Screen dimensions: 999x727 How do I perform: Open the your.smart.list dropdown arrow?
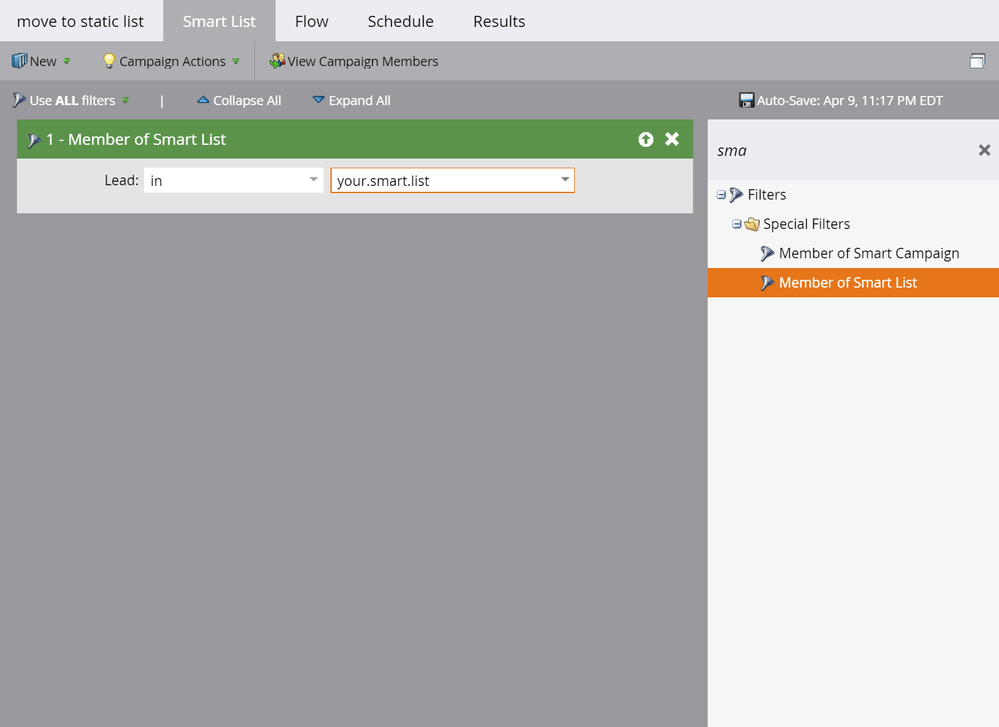click(x=565, y=180)
